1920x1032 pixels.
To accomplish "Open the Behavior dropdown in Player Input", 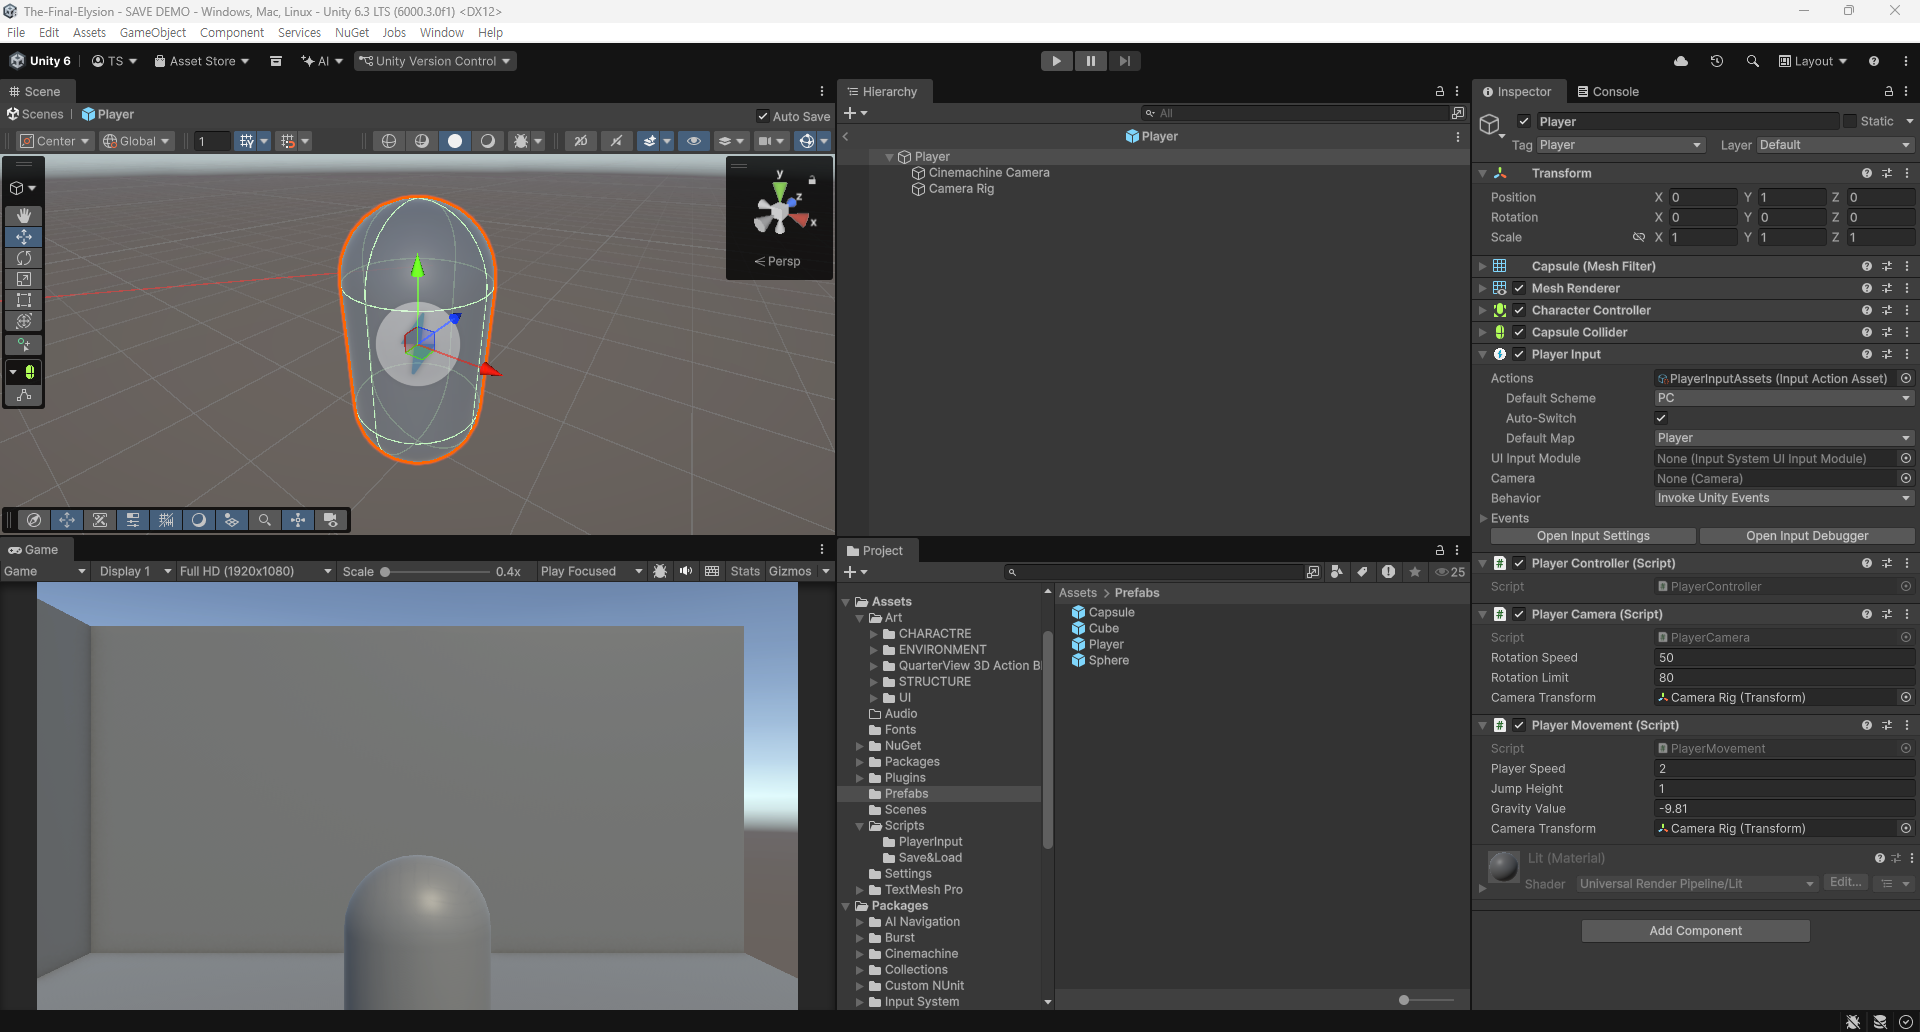I will click(1783, 498).
